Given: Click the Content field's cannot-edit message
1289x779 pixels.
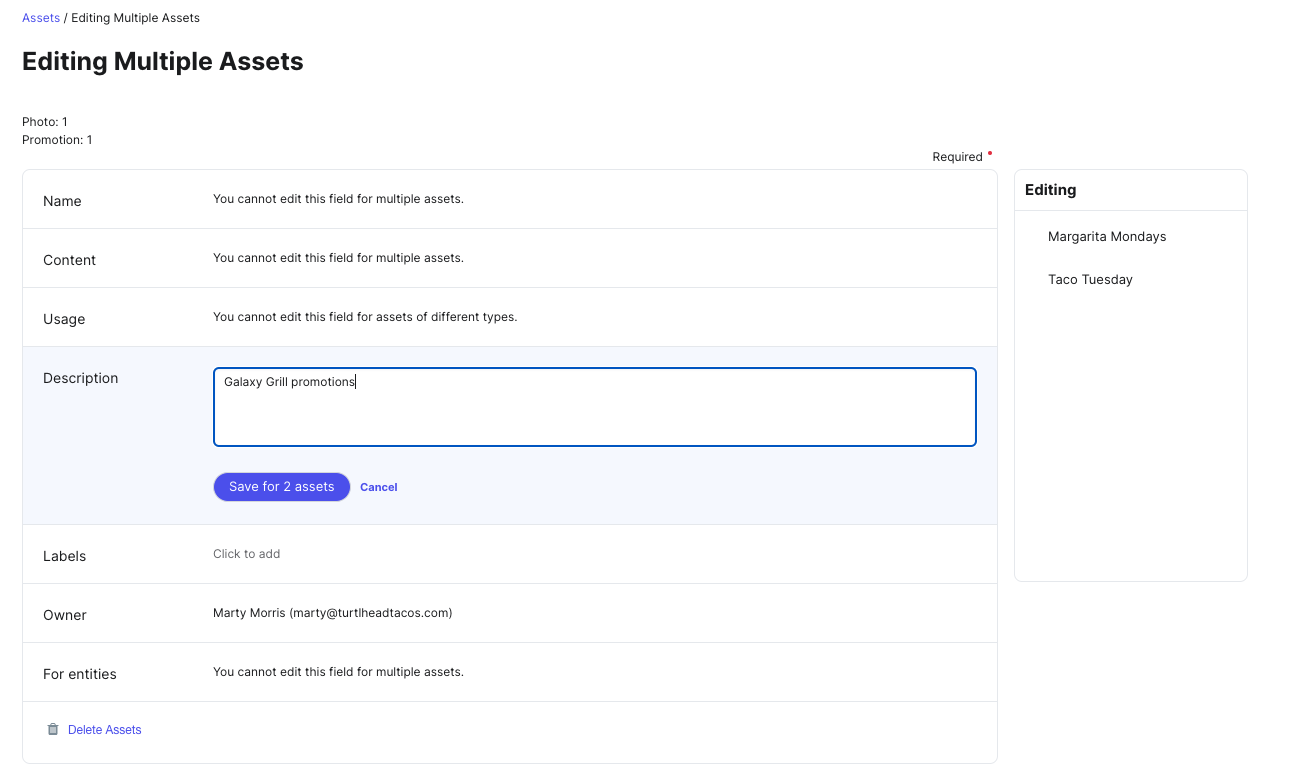Looking at the screenshot, I should (338, 258).
